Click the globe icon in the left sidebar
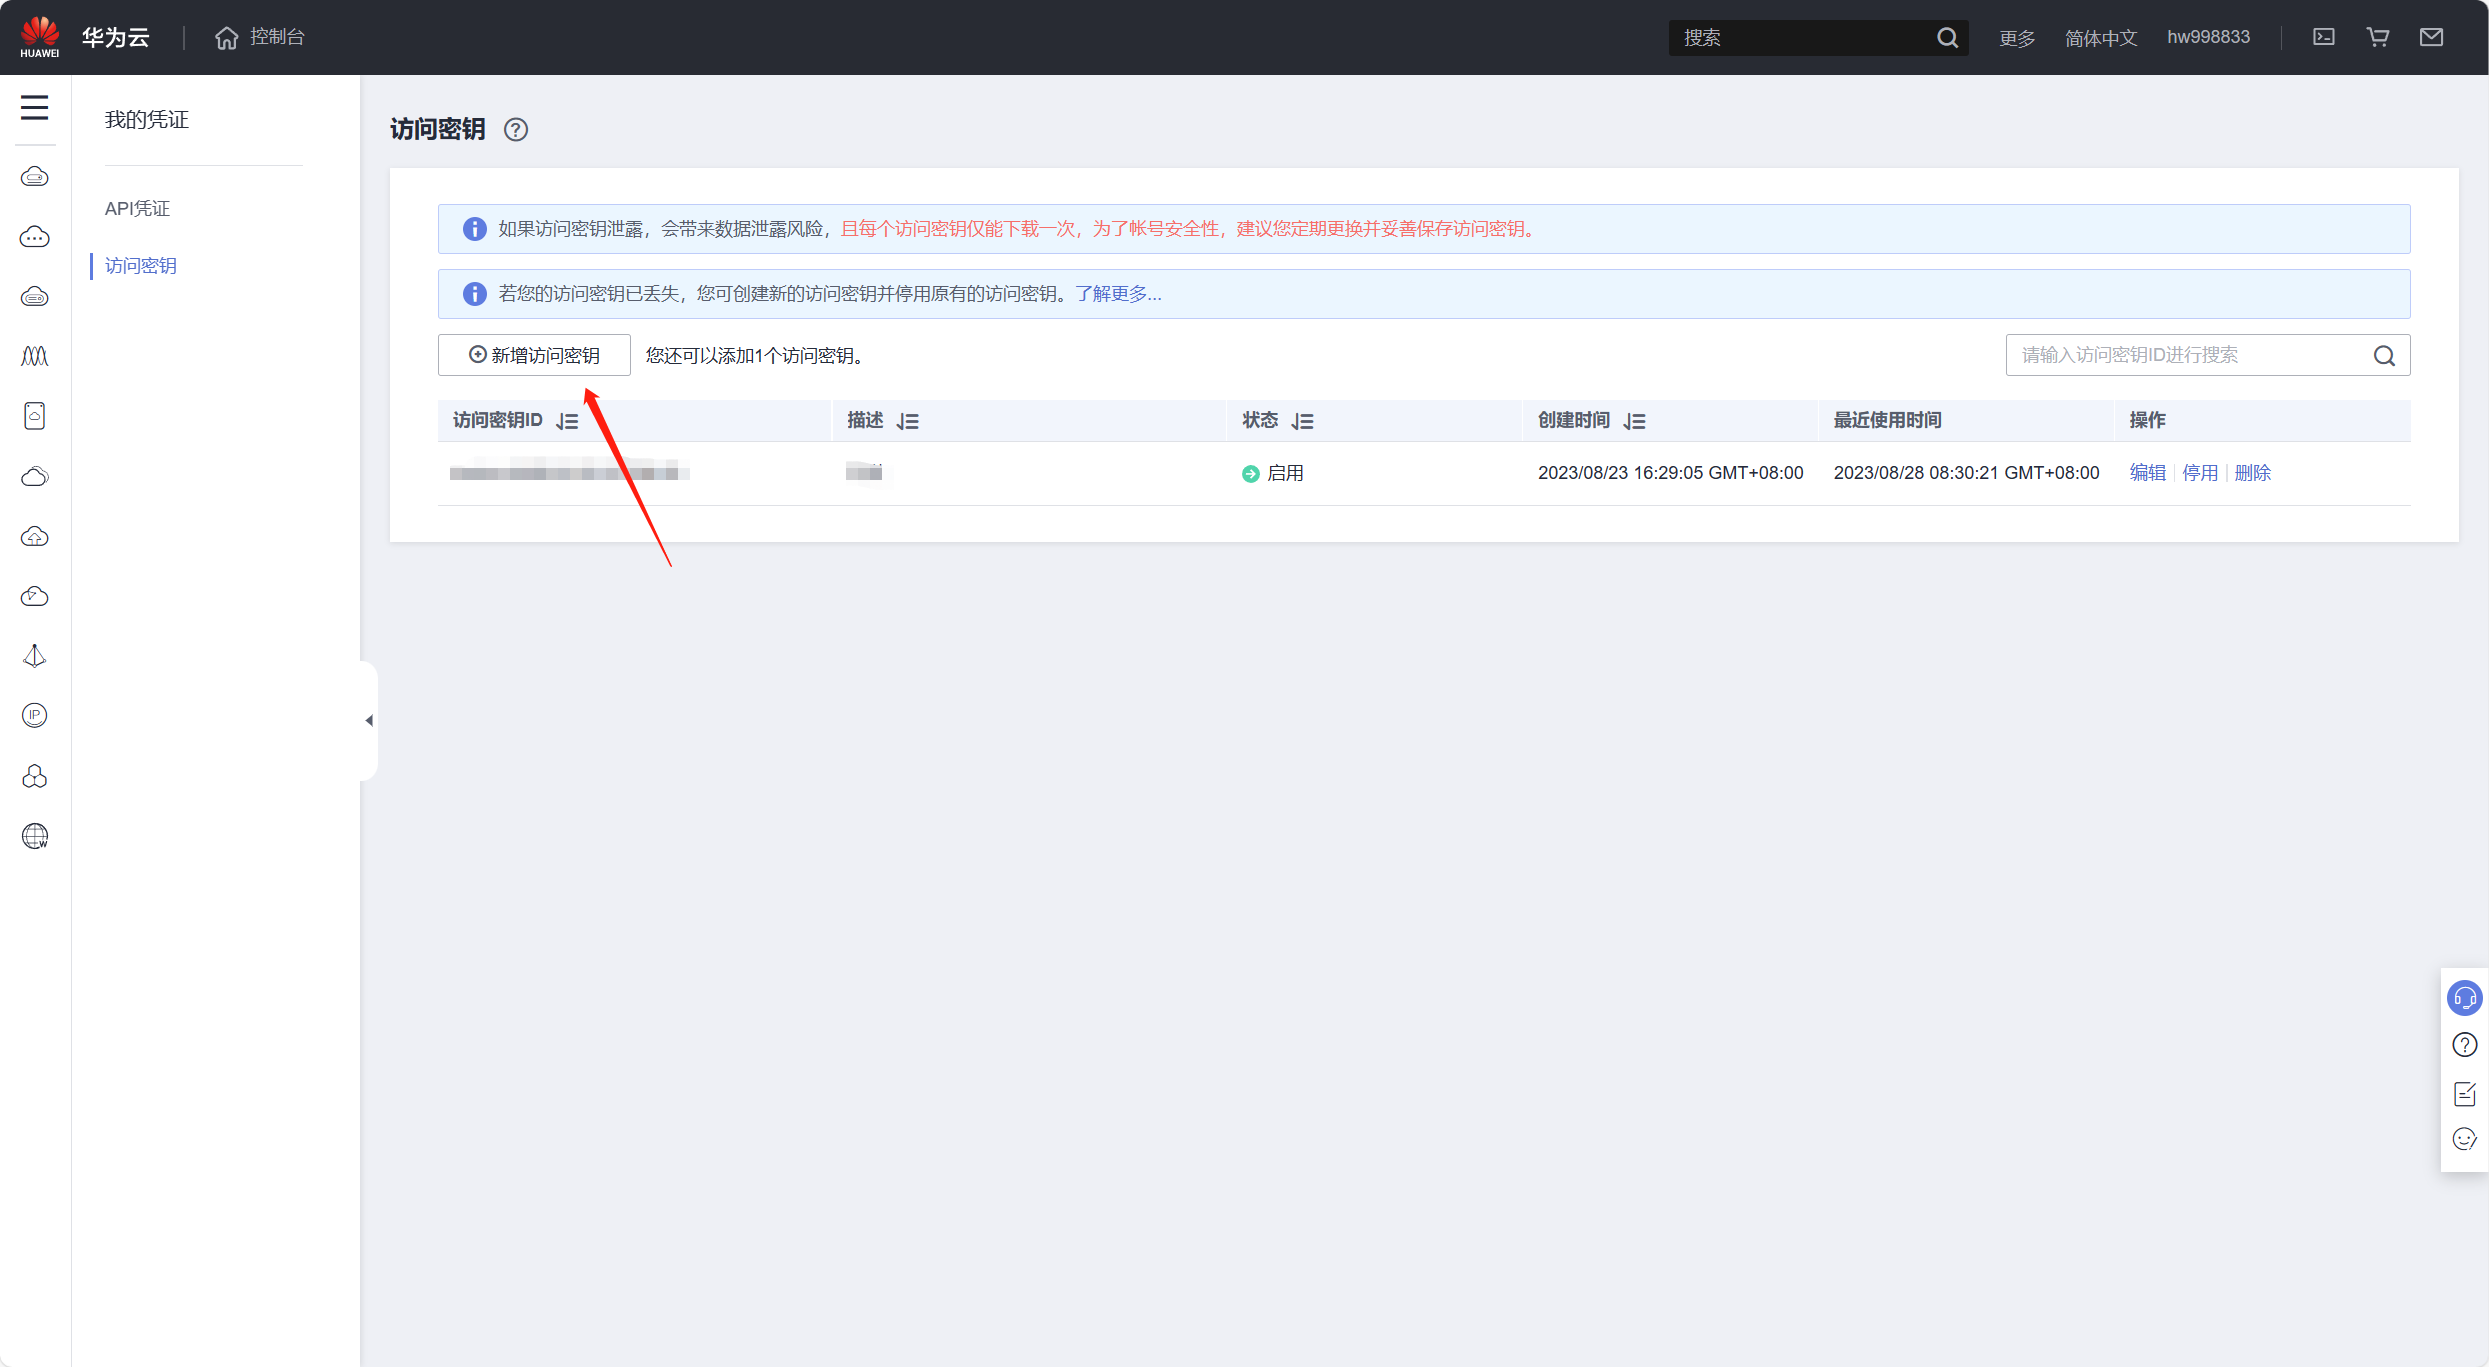 pos(34,836)
